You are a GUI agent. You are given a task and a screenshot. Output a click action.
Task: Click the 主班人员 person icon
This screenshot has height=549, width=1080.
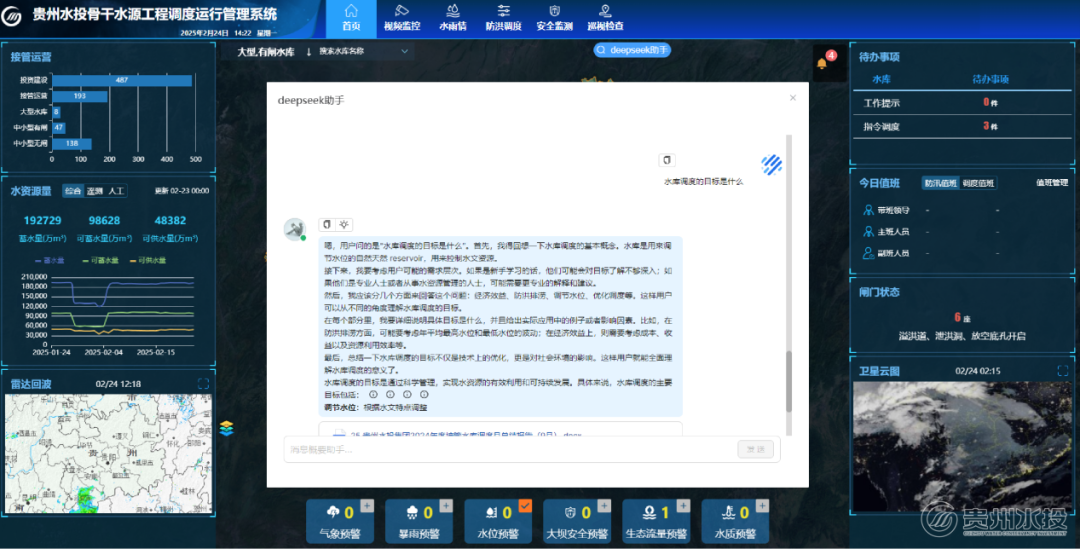pyautogui.click(x=868, y=231)
